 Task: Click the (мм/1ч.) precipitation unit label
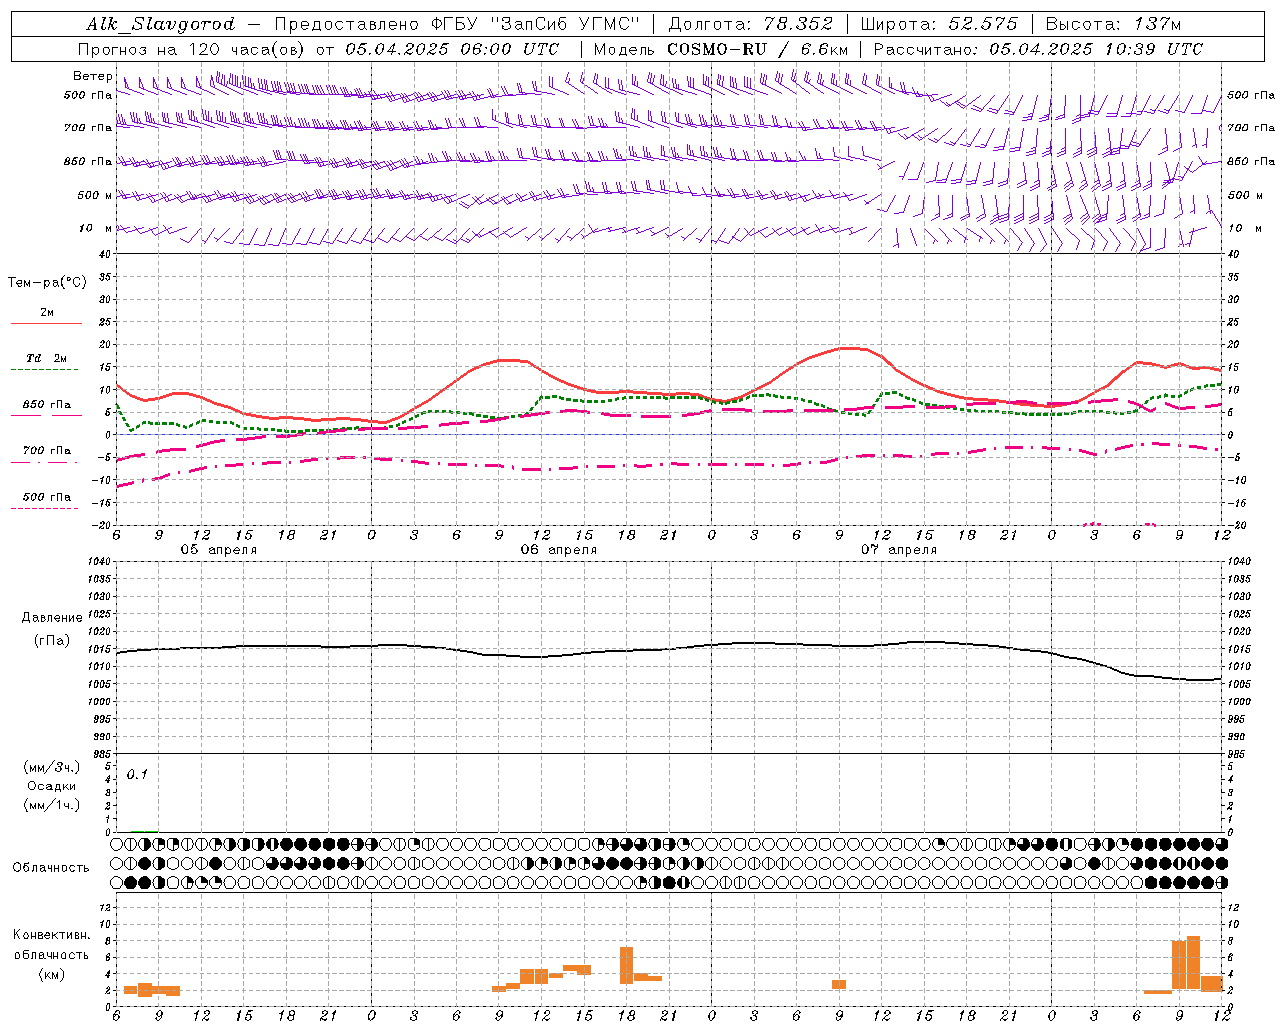52,805
